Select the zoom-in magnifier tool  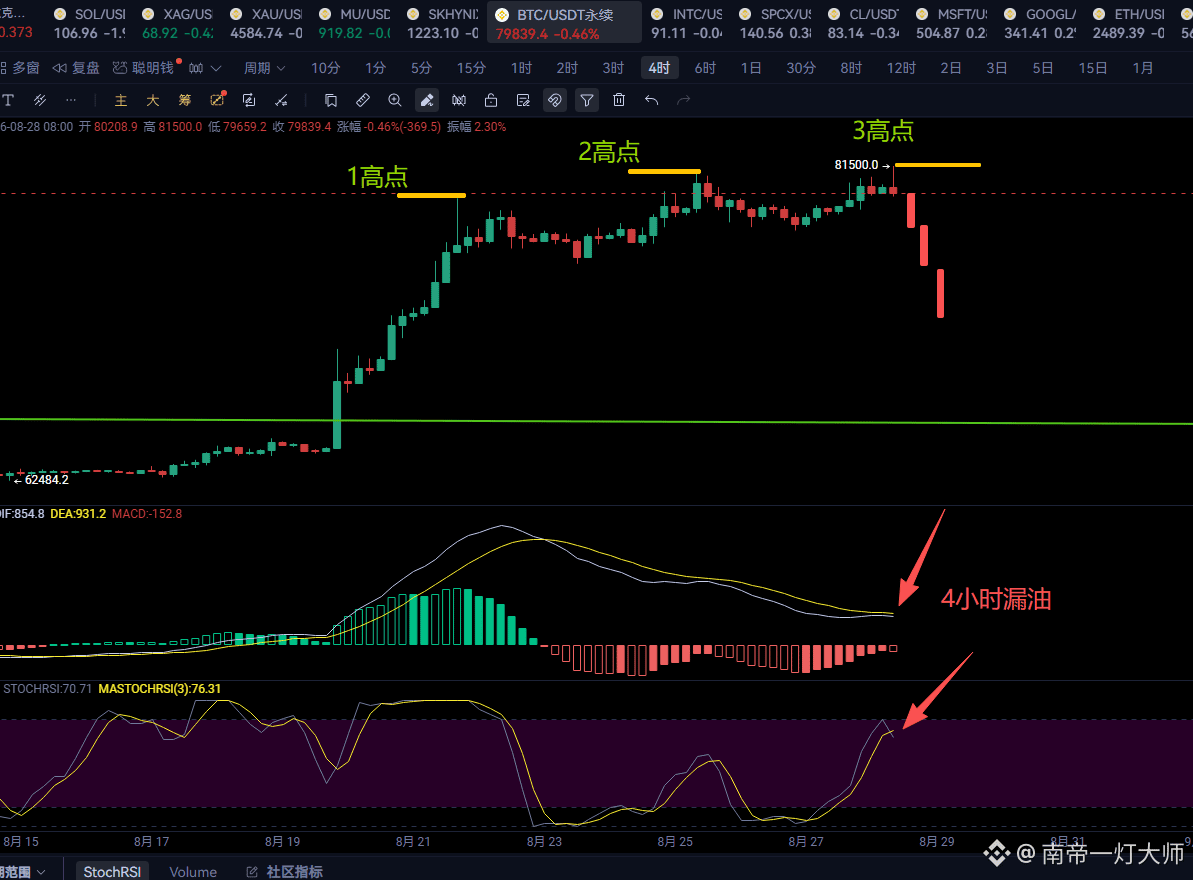pyautogui.click(x=394, y=100)
